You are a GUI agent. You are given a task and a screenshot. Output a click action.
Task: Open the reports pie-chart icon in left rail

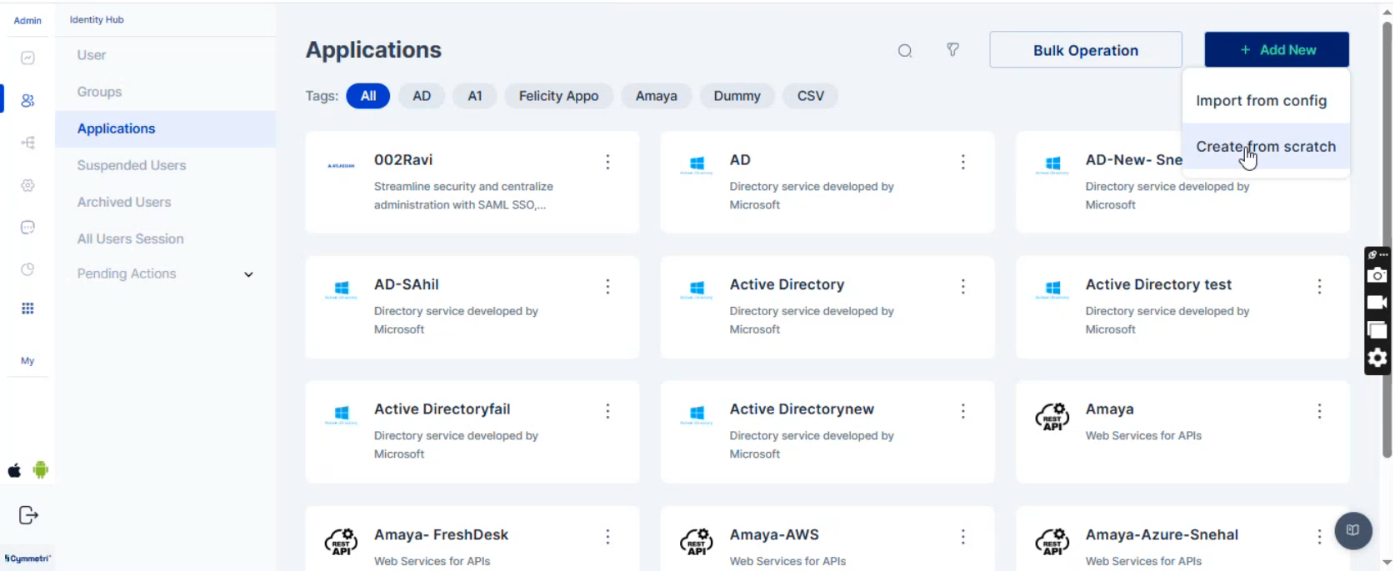point(28,269)
